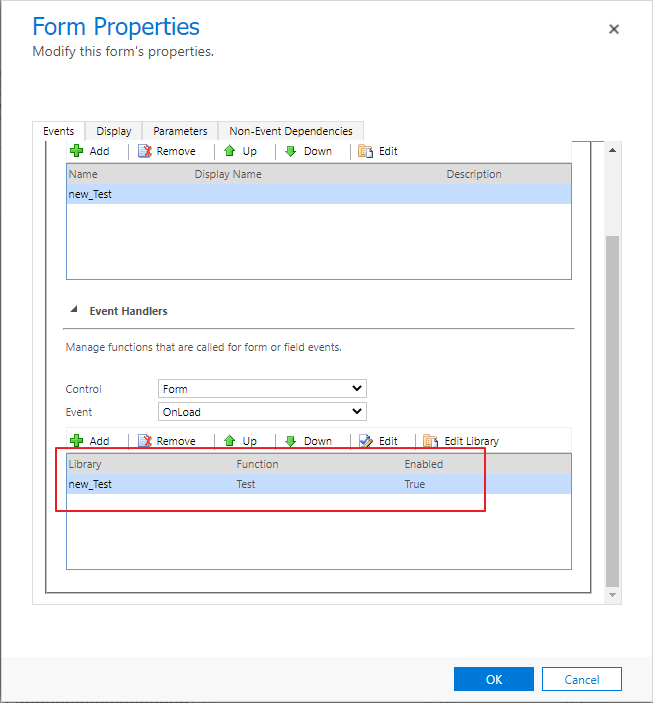Collapse the Event Handlers section
The image size is (653, 703).
tap(74, 310)
